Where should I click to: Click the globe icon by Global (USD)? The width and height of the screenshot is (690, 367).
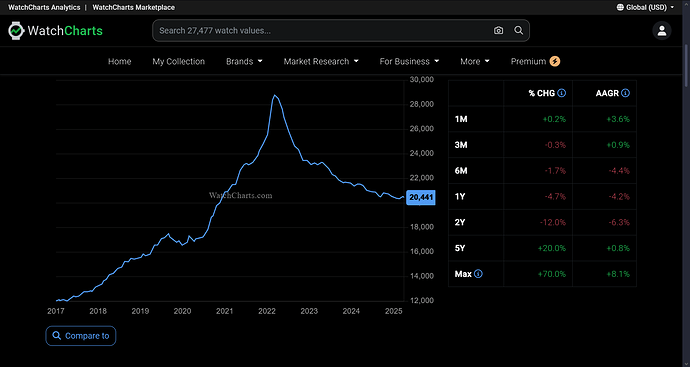[620, 7]
